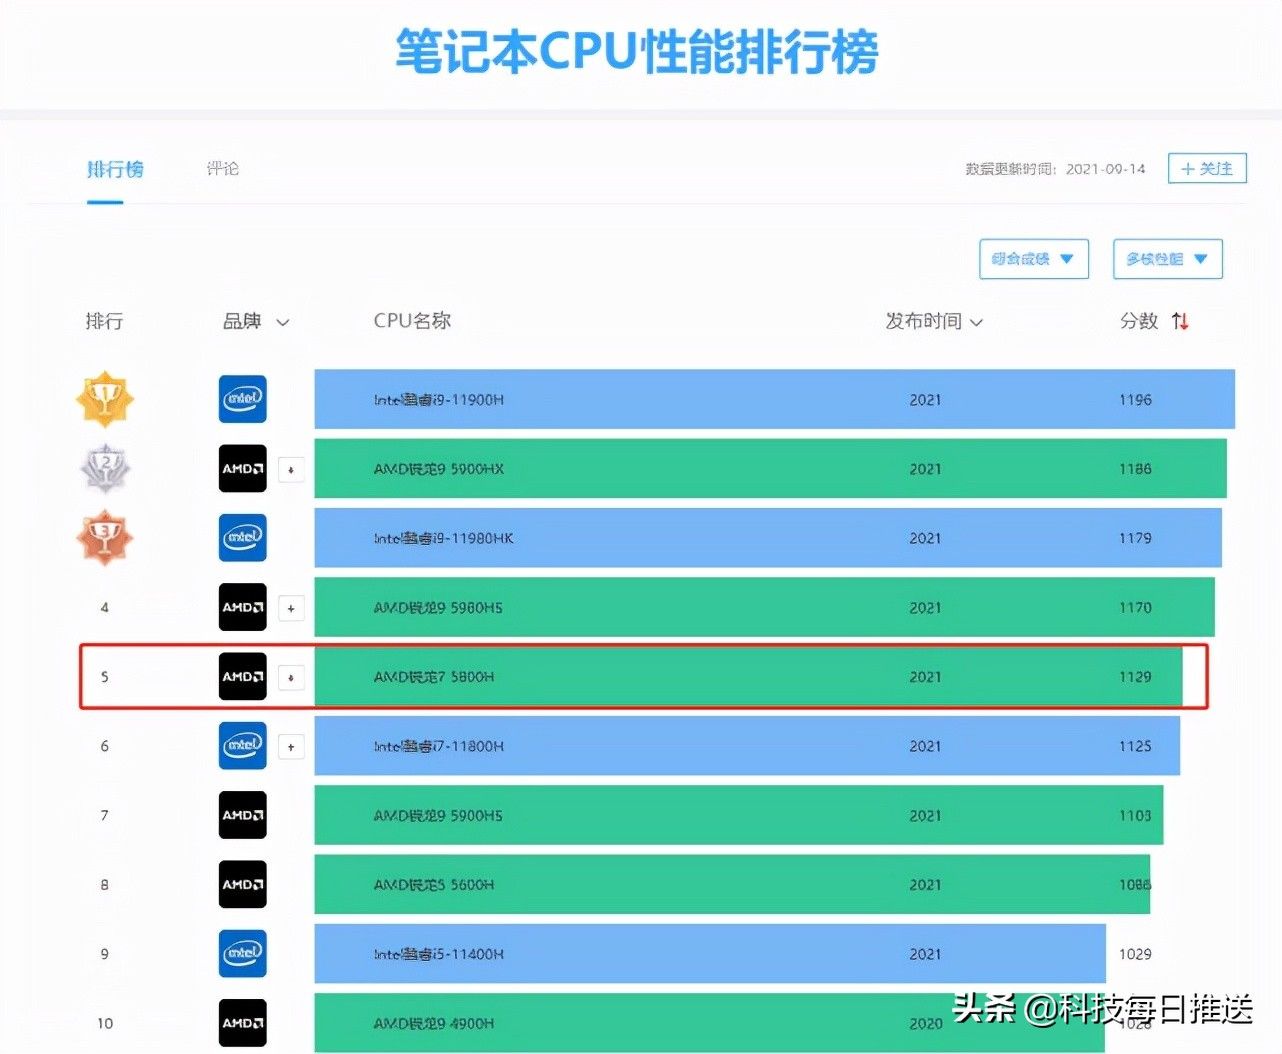Click the rank number 4
Screen dimensions: 1282x1054
[105, 608]
